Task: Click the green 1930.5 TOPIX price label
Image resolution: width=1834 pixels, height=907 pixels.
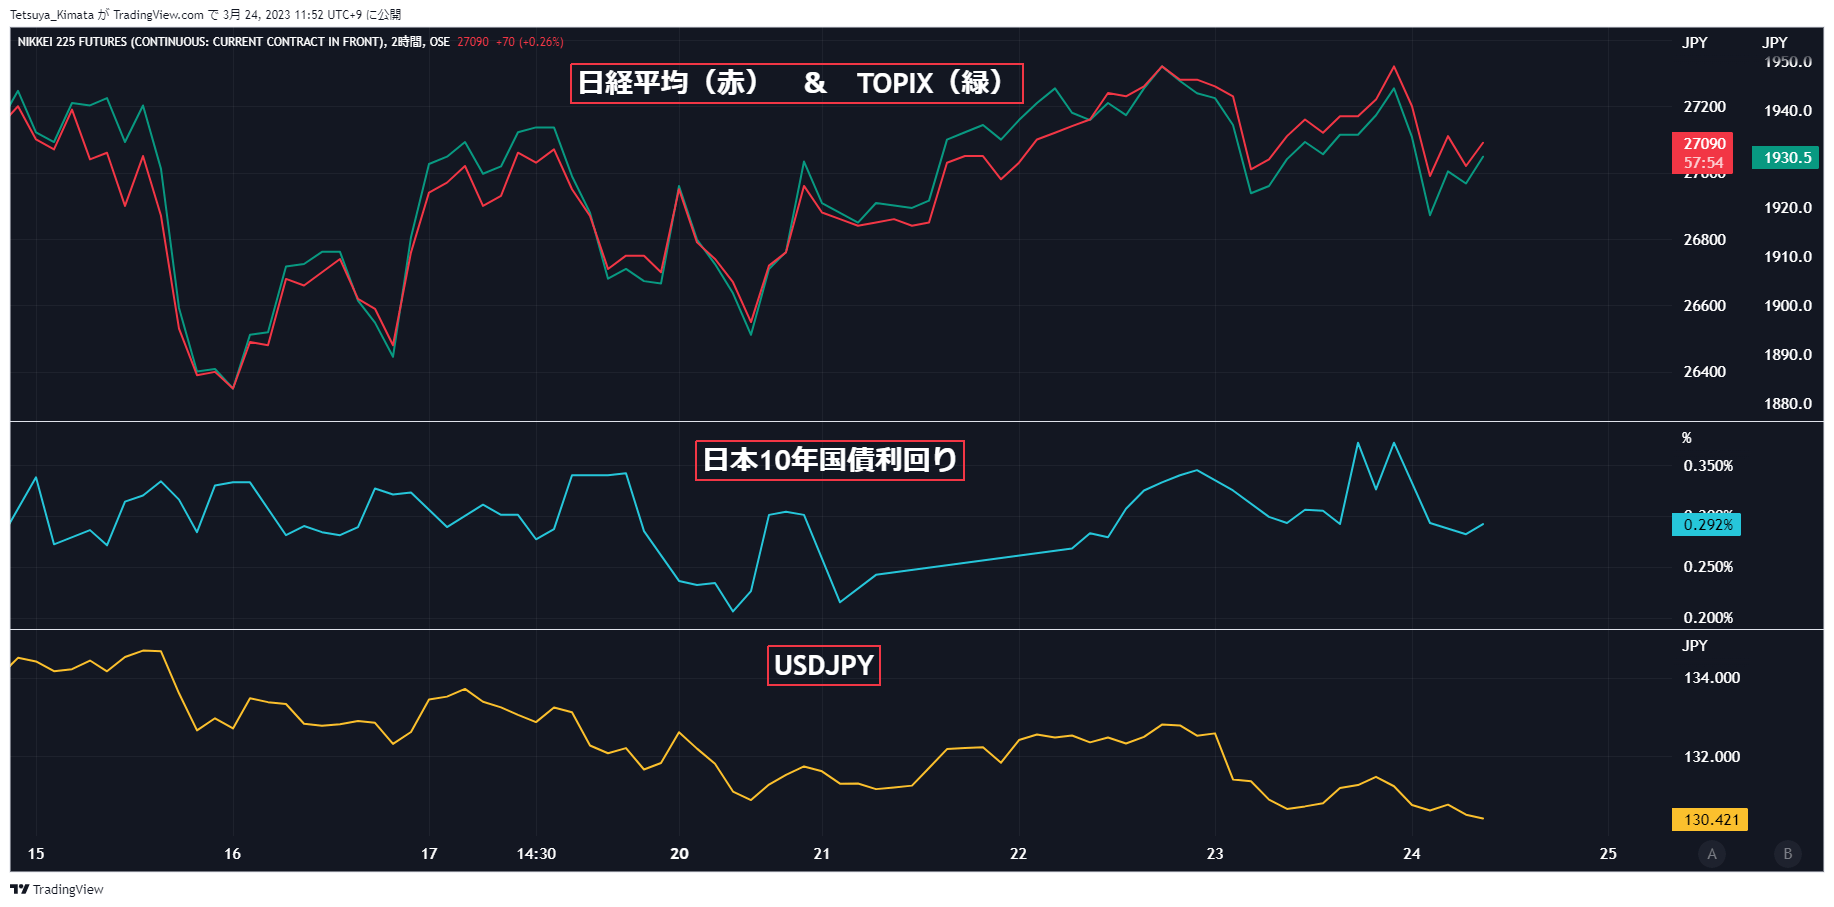Action: [x=1785, y=158]
